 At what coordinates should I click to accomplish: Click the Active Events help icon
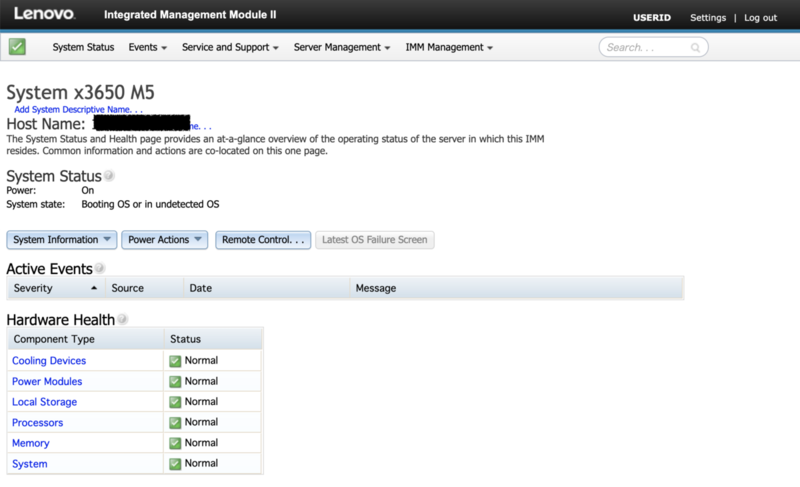(99, 268)
